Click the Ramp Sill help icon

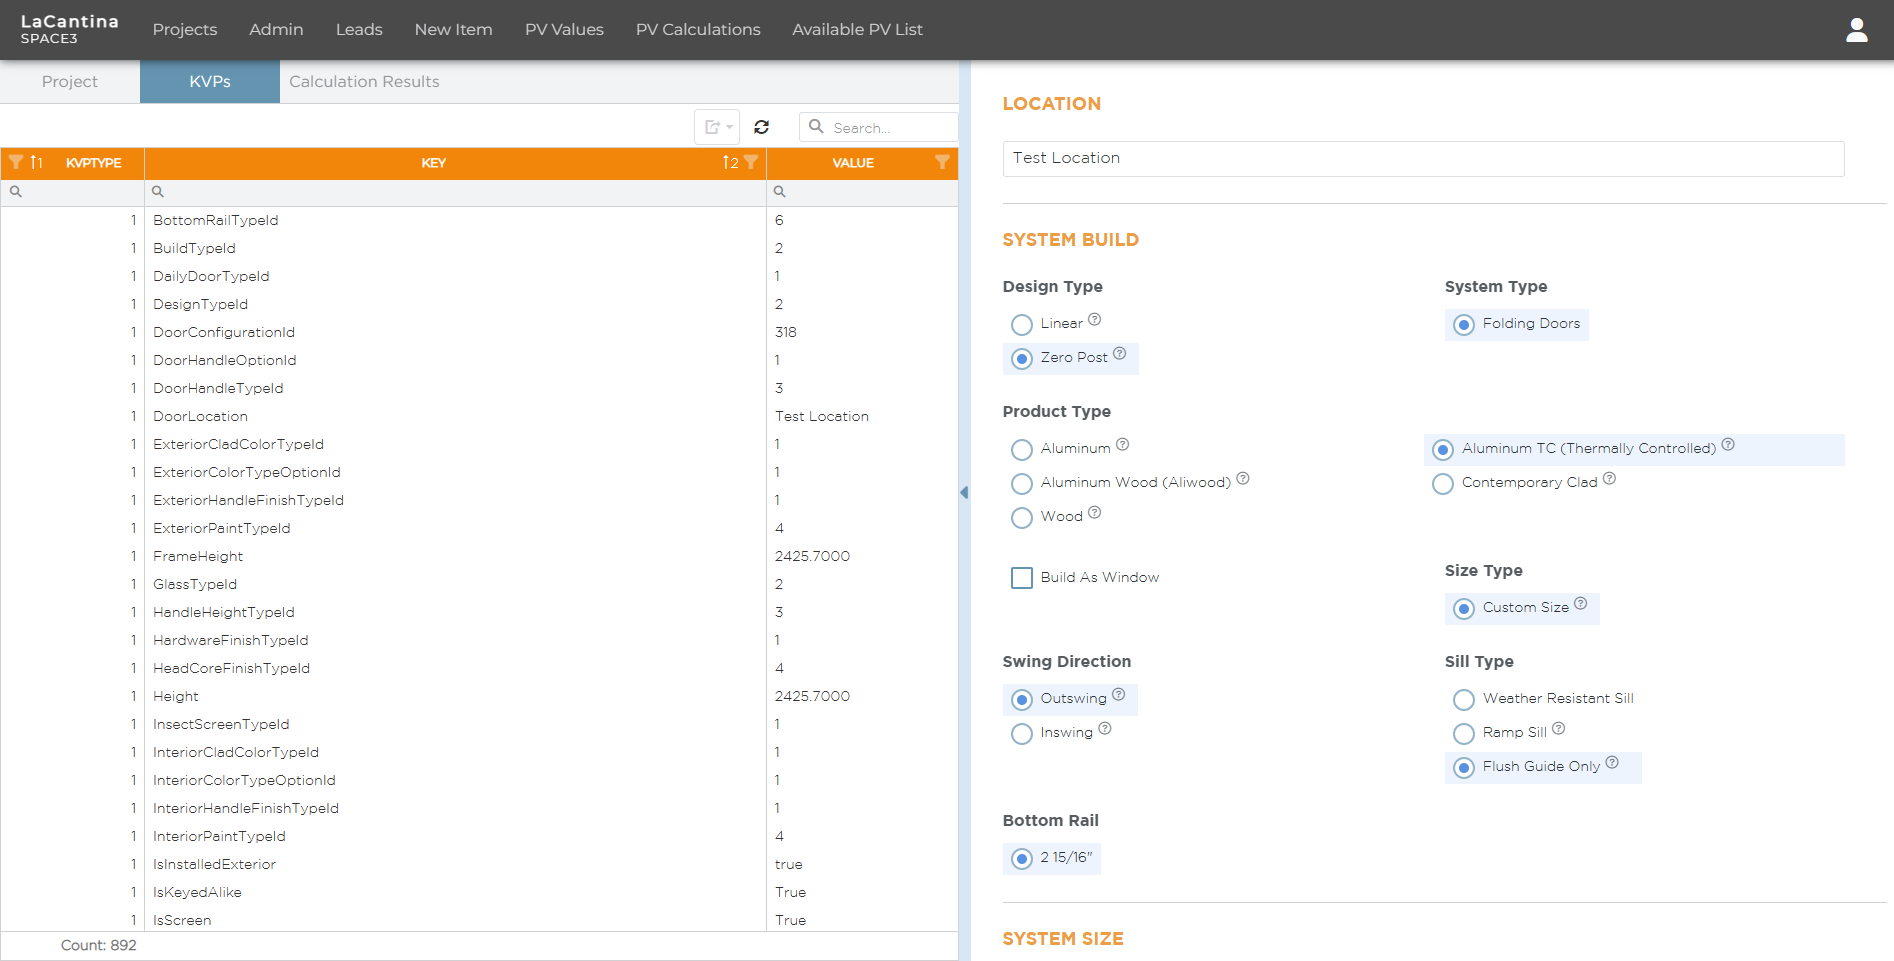(x=1559, y=729)
